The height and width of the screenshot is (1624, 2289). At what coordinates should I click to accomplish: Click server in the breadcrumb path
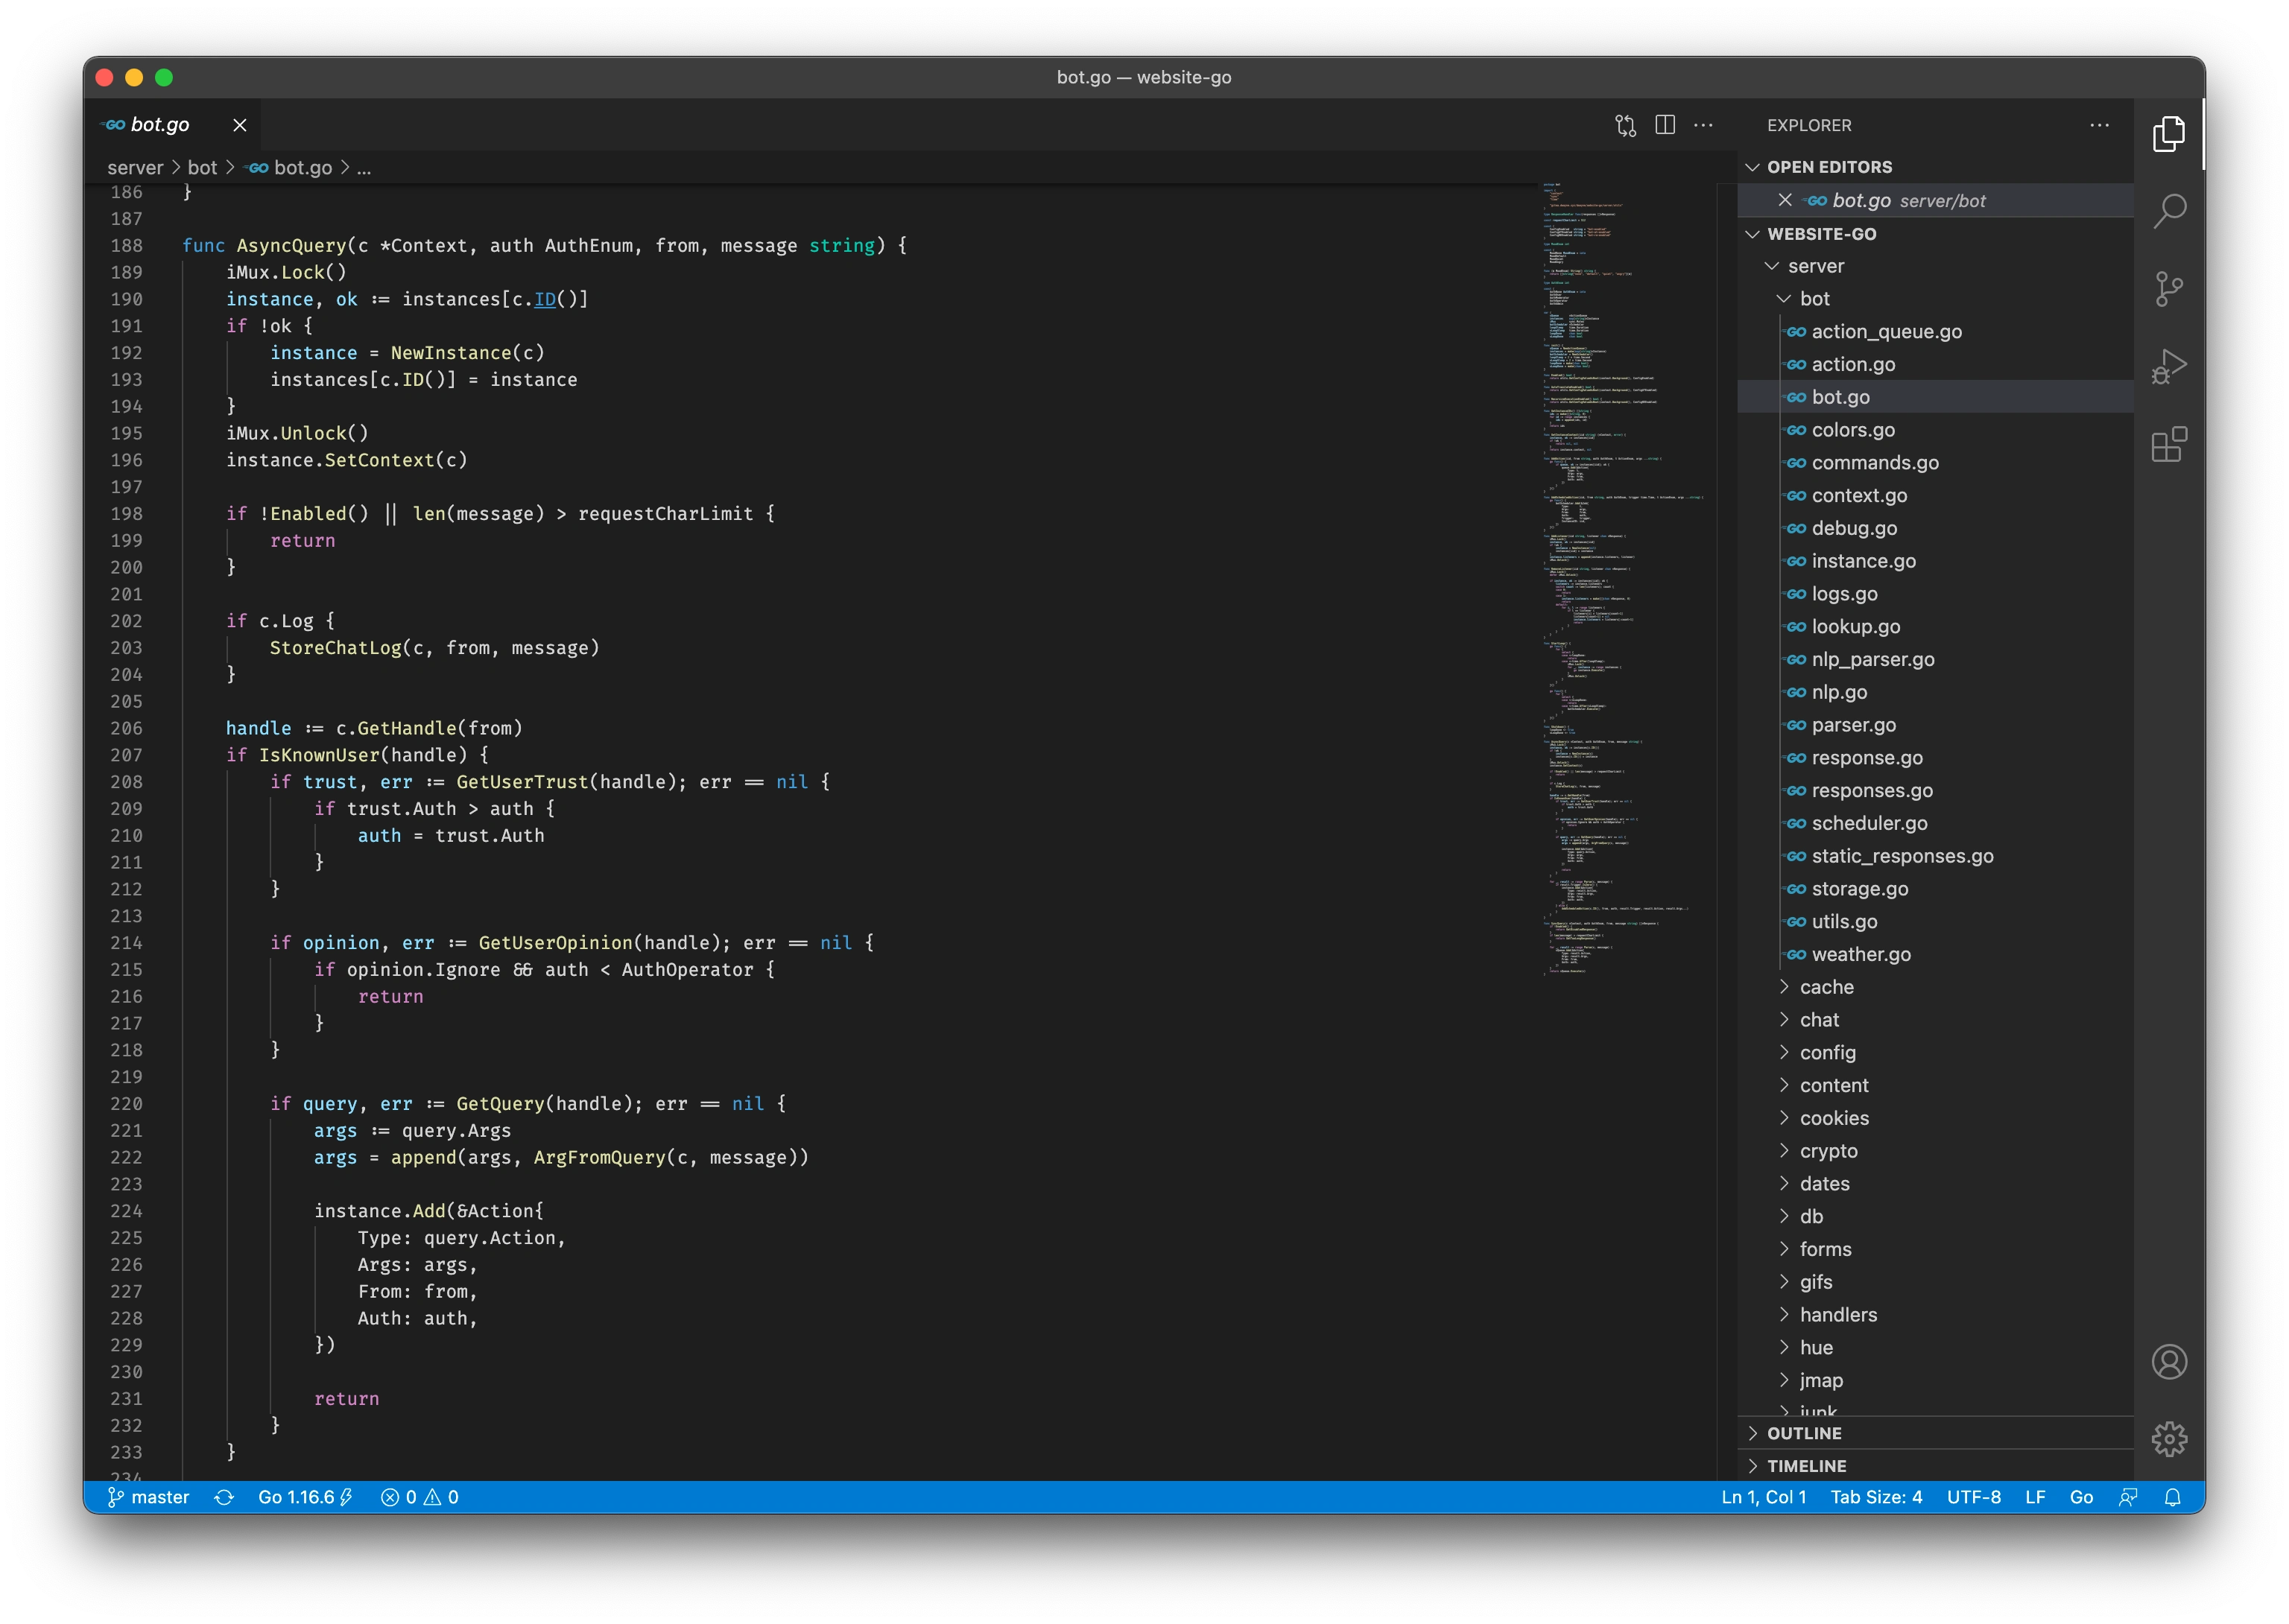click(x=135, y=168)
